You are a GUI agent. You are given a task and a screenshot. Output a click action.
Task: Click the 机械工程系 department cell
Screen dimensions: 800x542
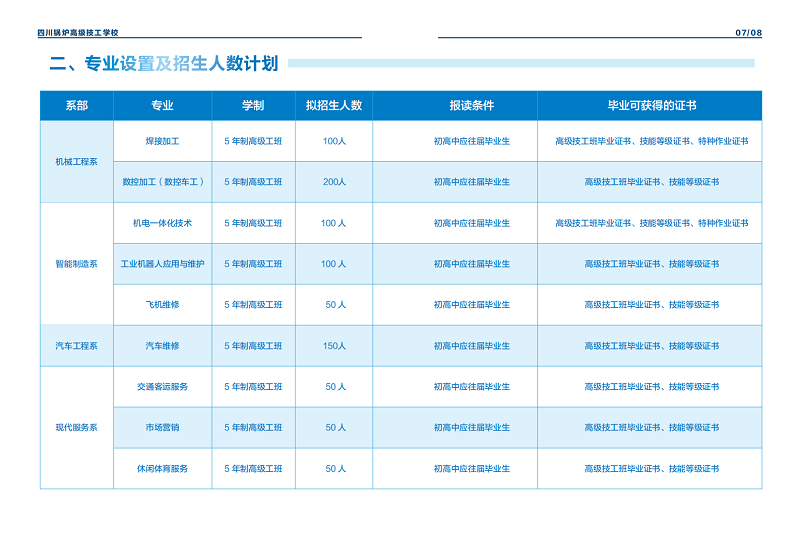coord(77,162)
